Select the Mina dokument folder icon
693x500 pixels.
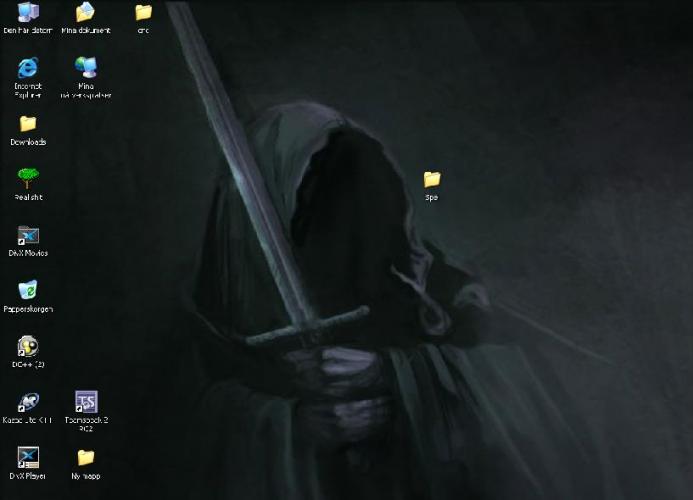[85, 12]
